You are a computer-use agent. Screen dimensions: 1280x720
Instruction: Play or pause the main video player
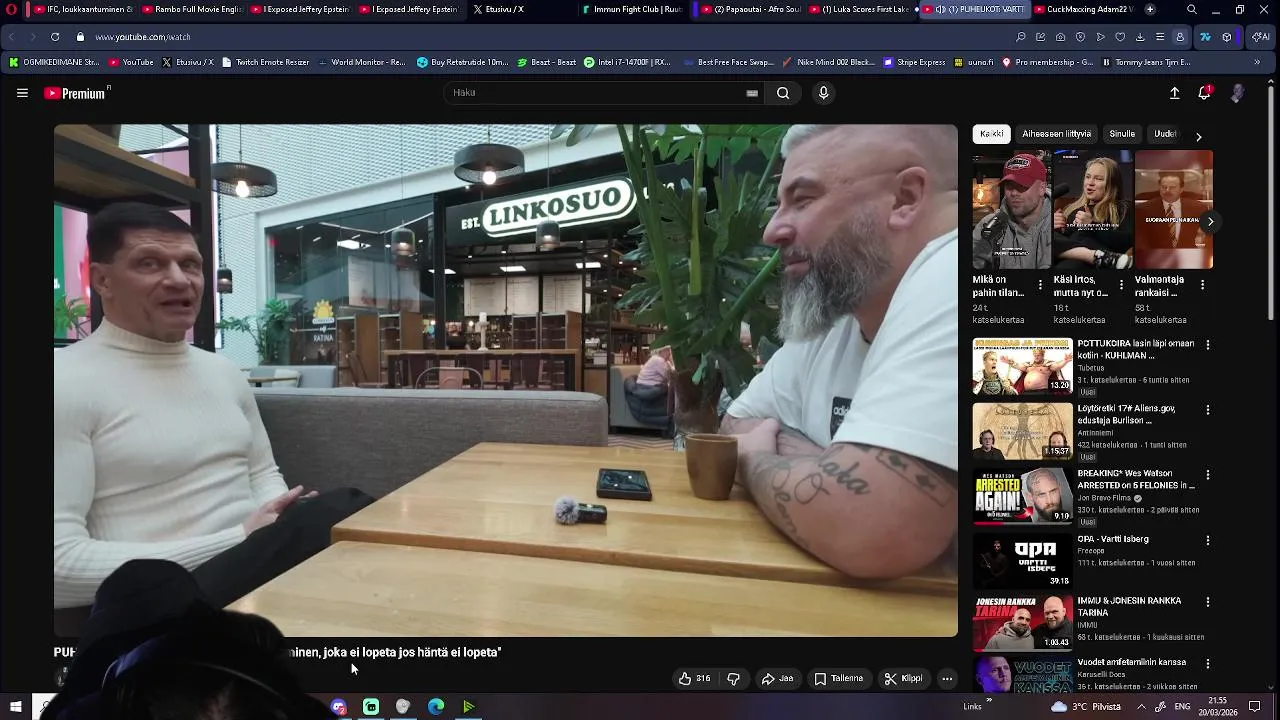pos(505,380)
